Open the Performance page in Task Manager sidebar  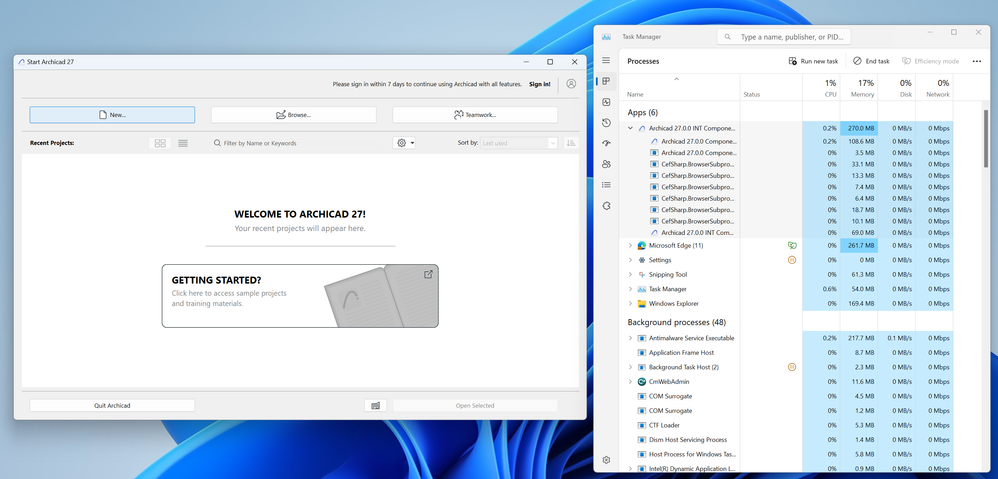tap(606, 102)
